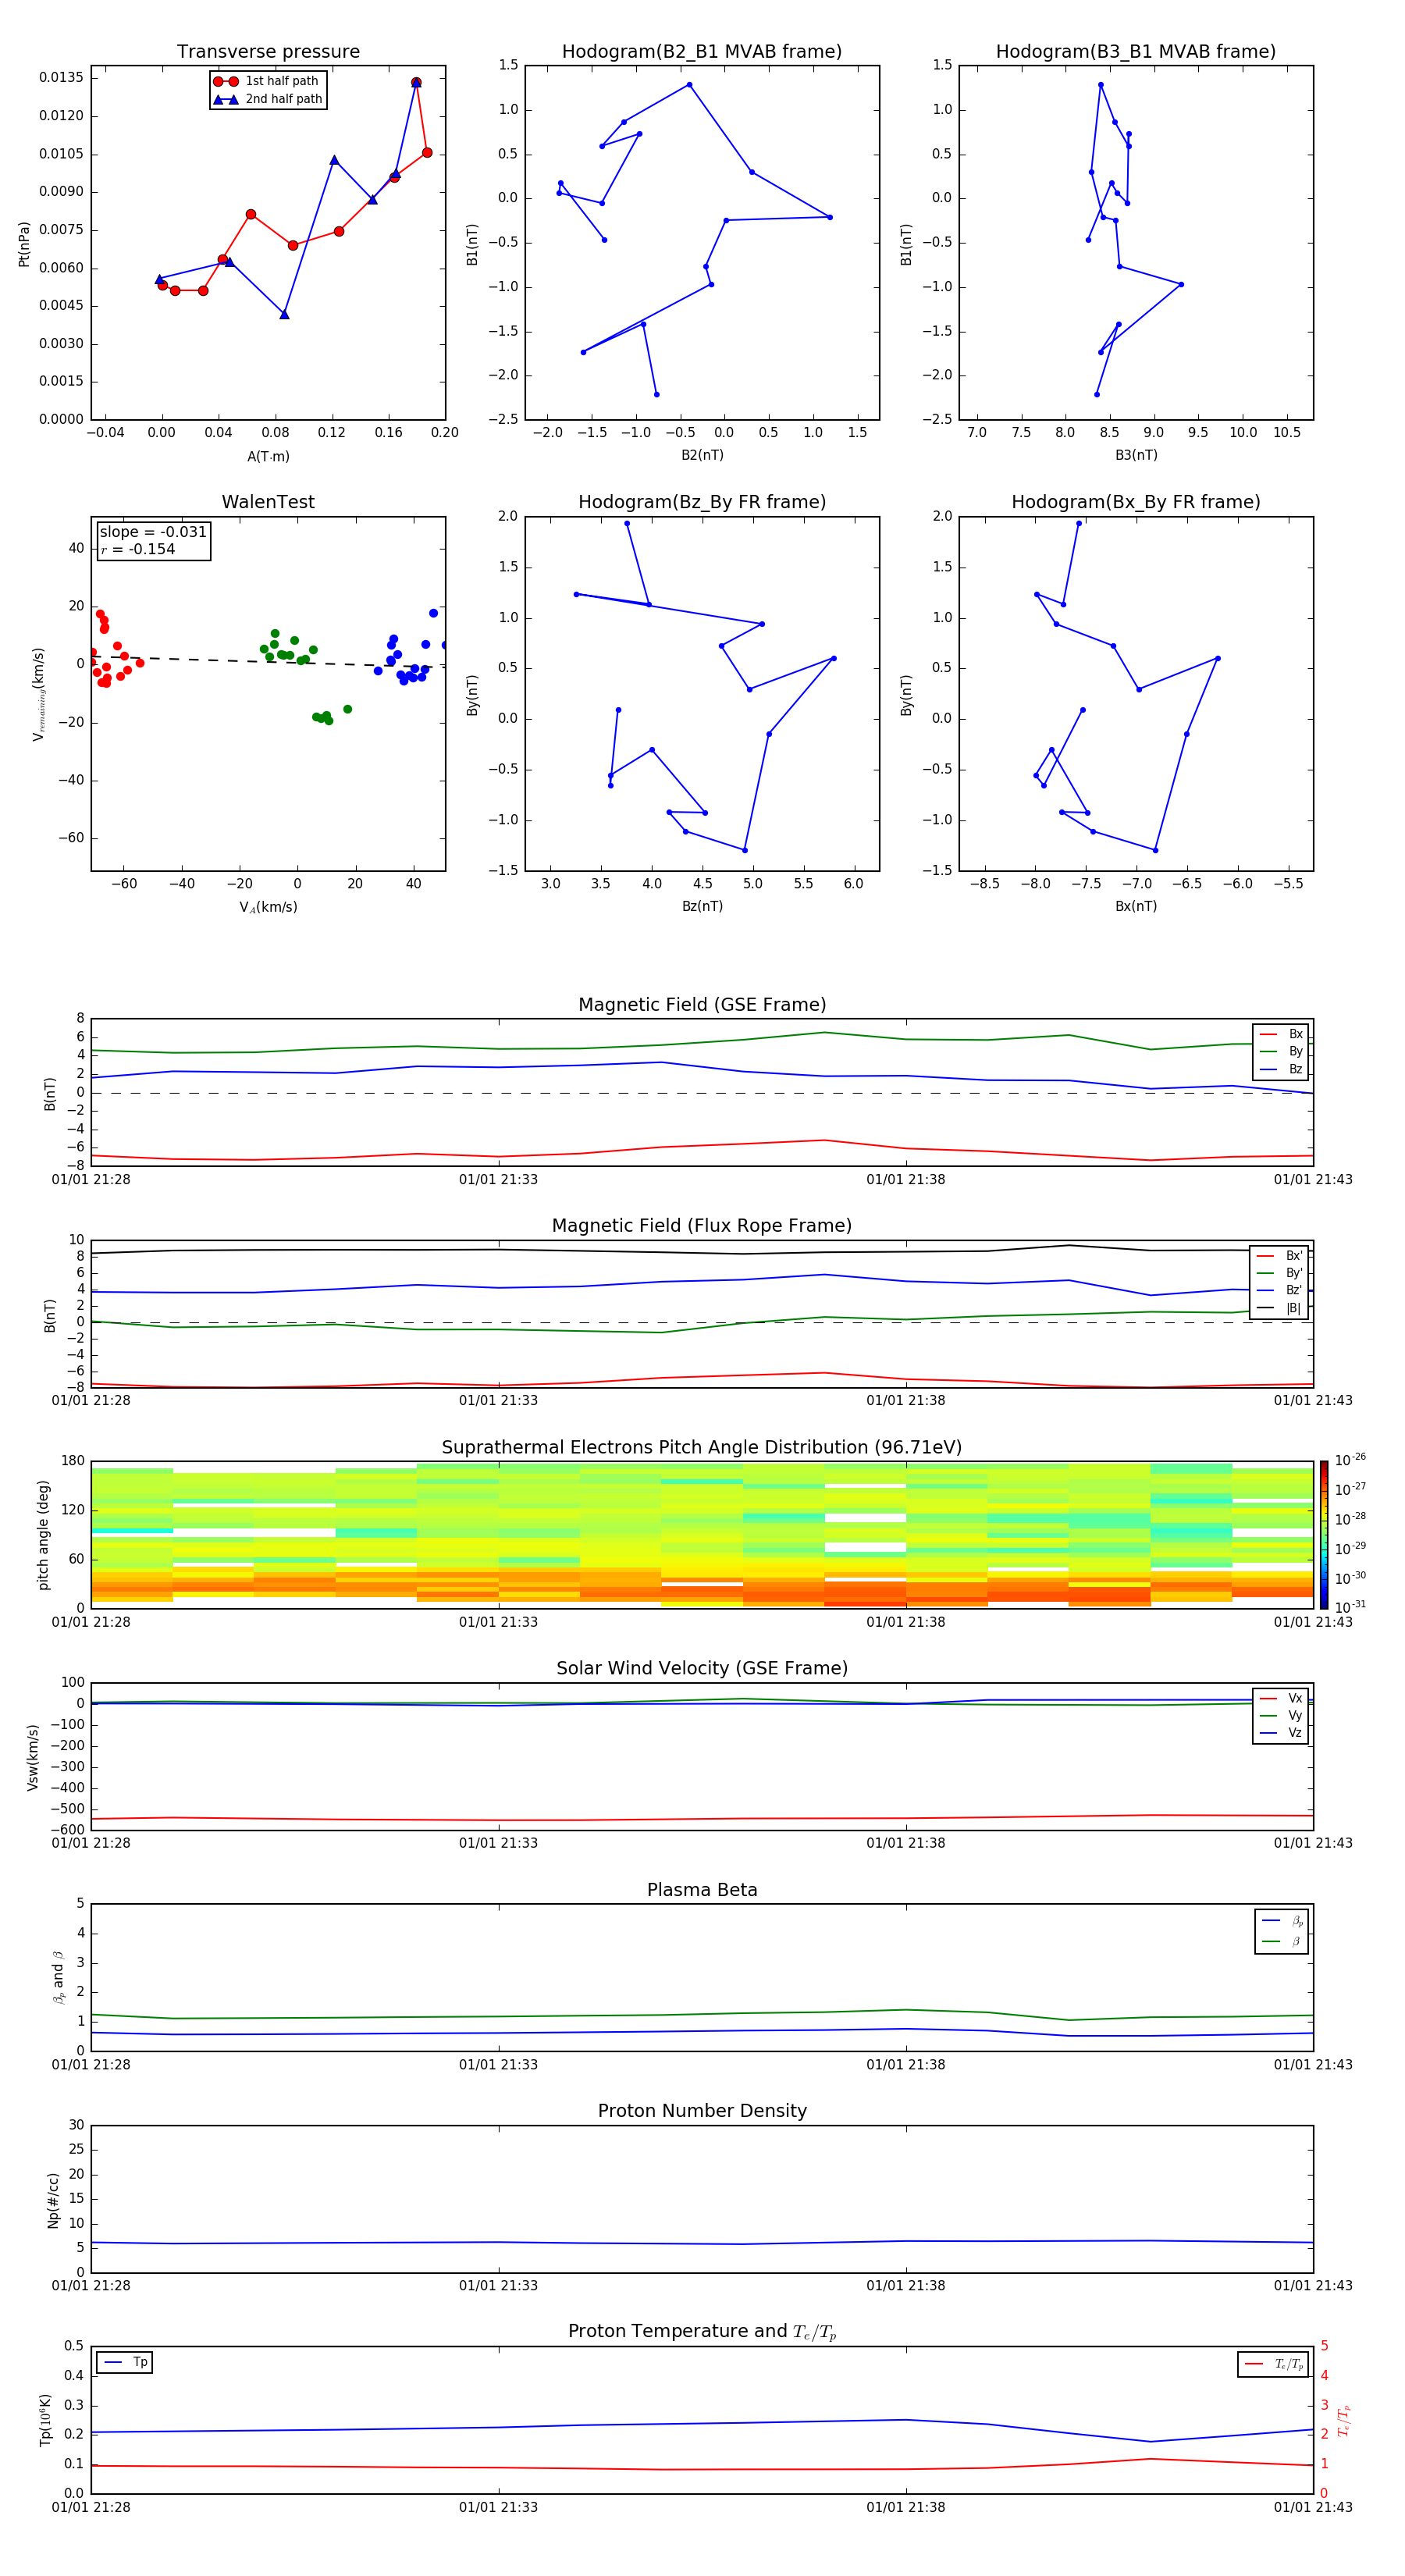Click the 'B2(nT)' x-axis label
Image resolution: width=1405 pixels, height=2576 pixels.
702,455
